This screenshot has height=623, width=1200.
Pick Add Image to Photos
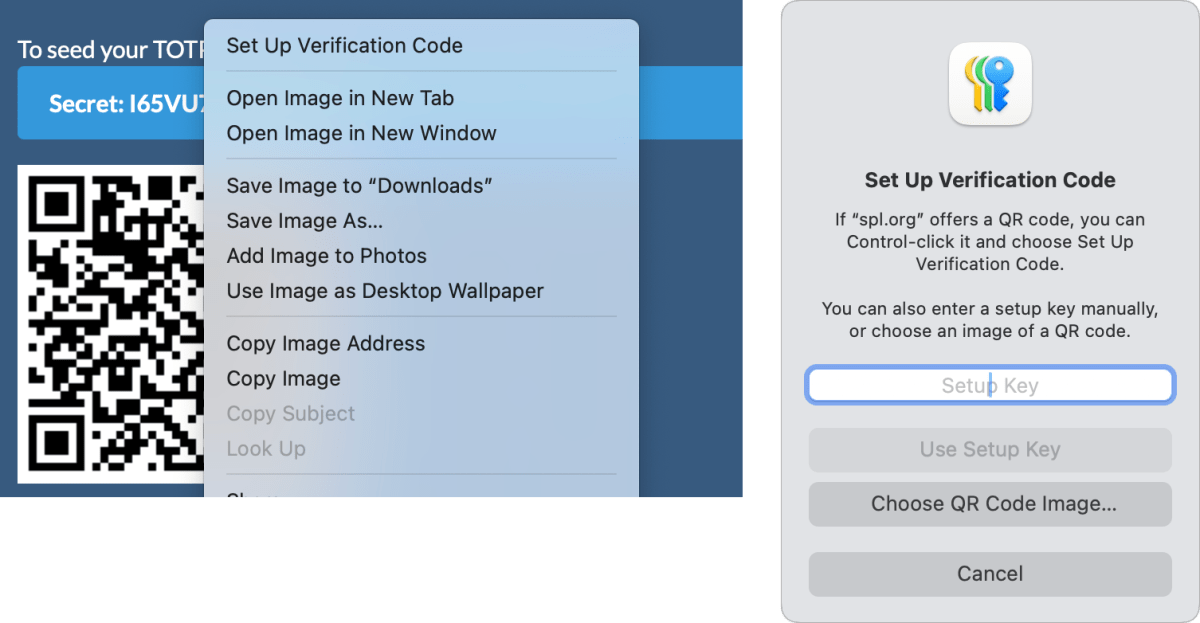326,256
